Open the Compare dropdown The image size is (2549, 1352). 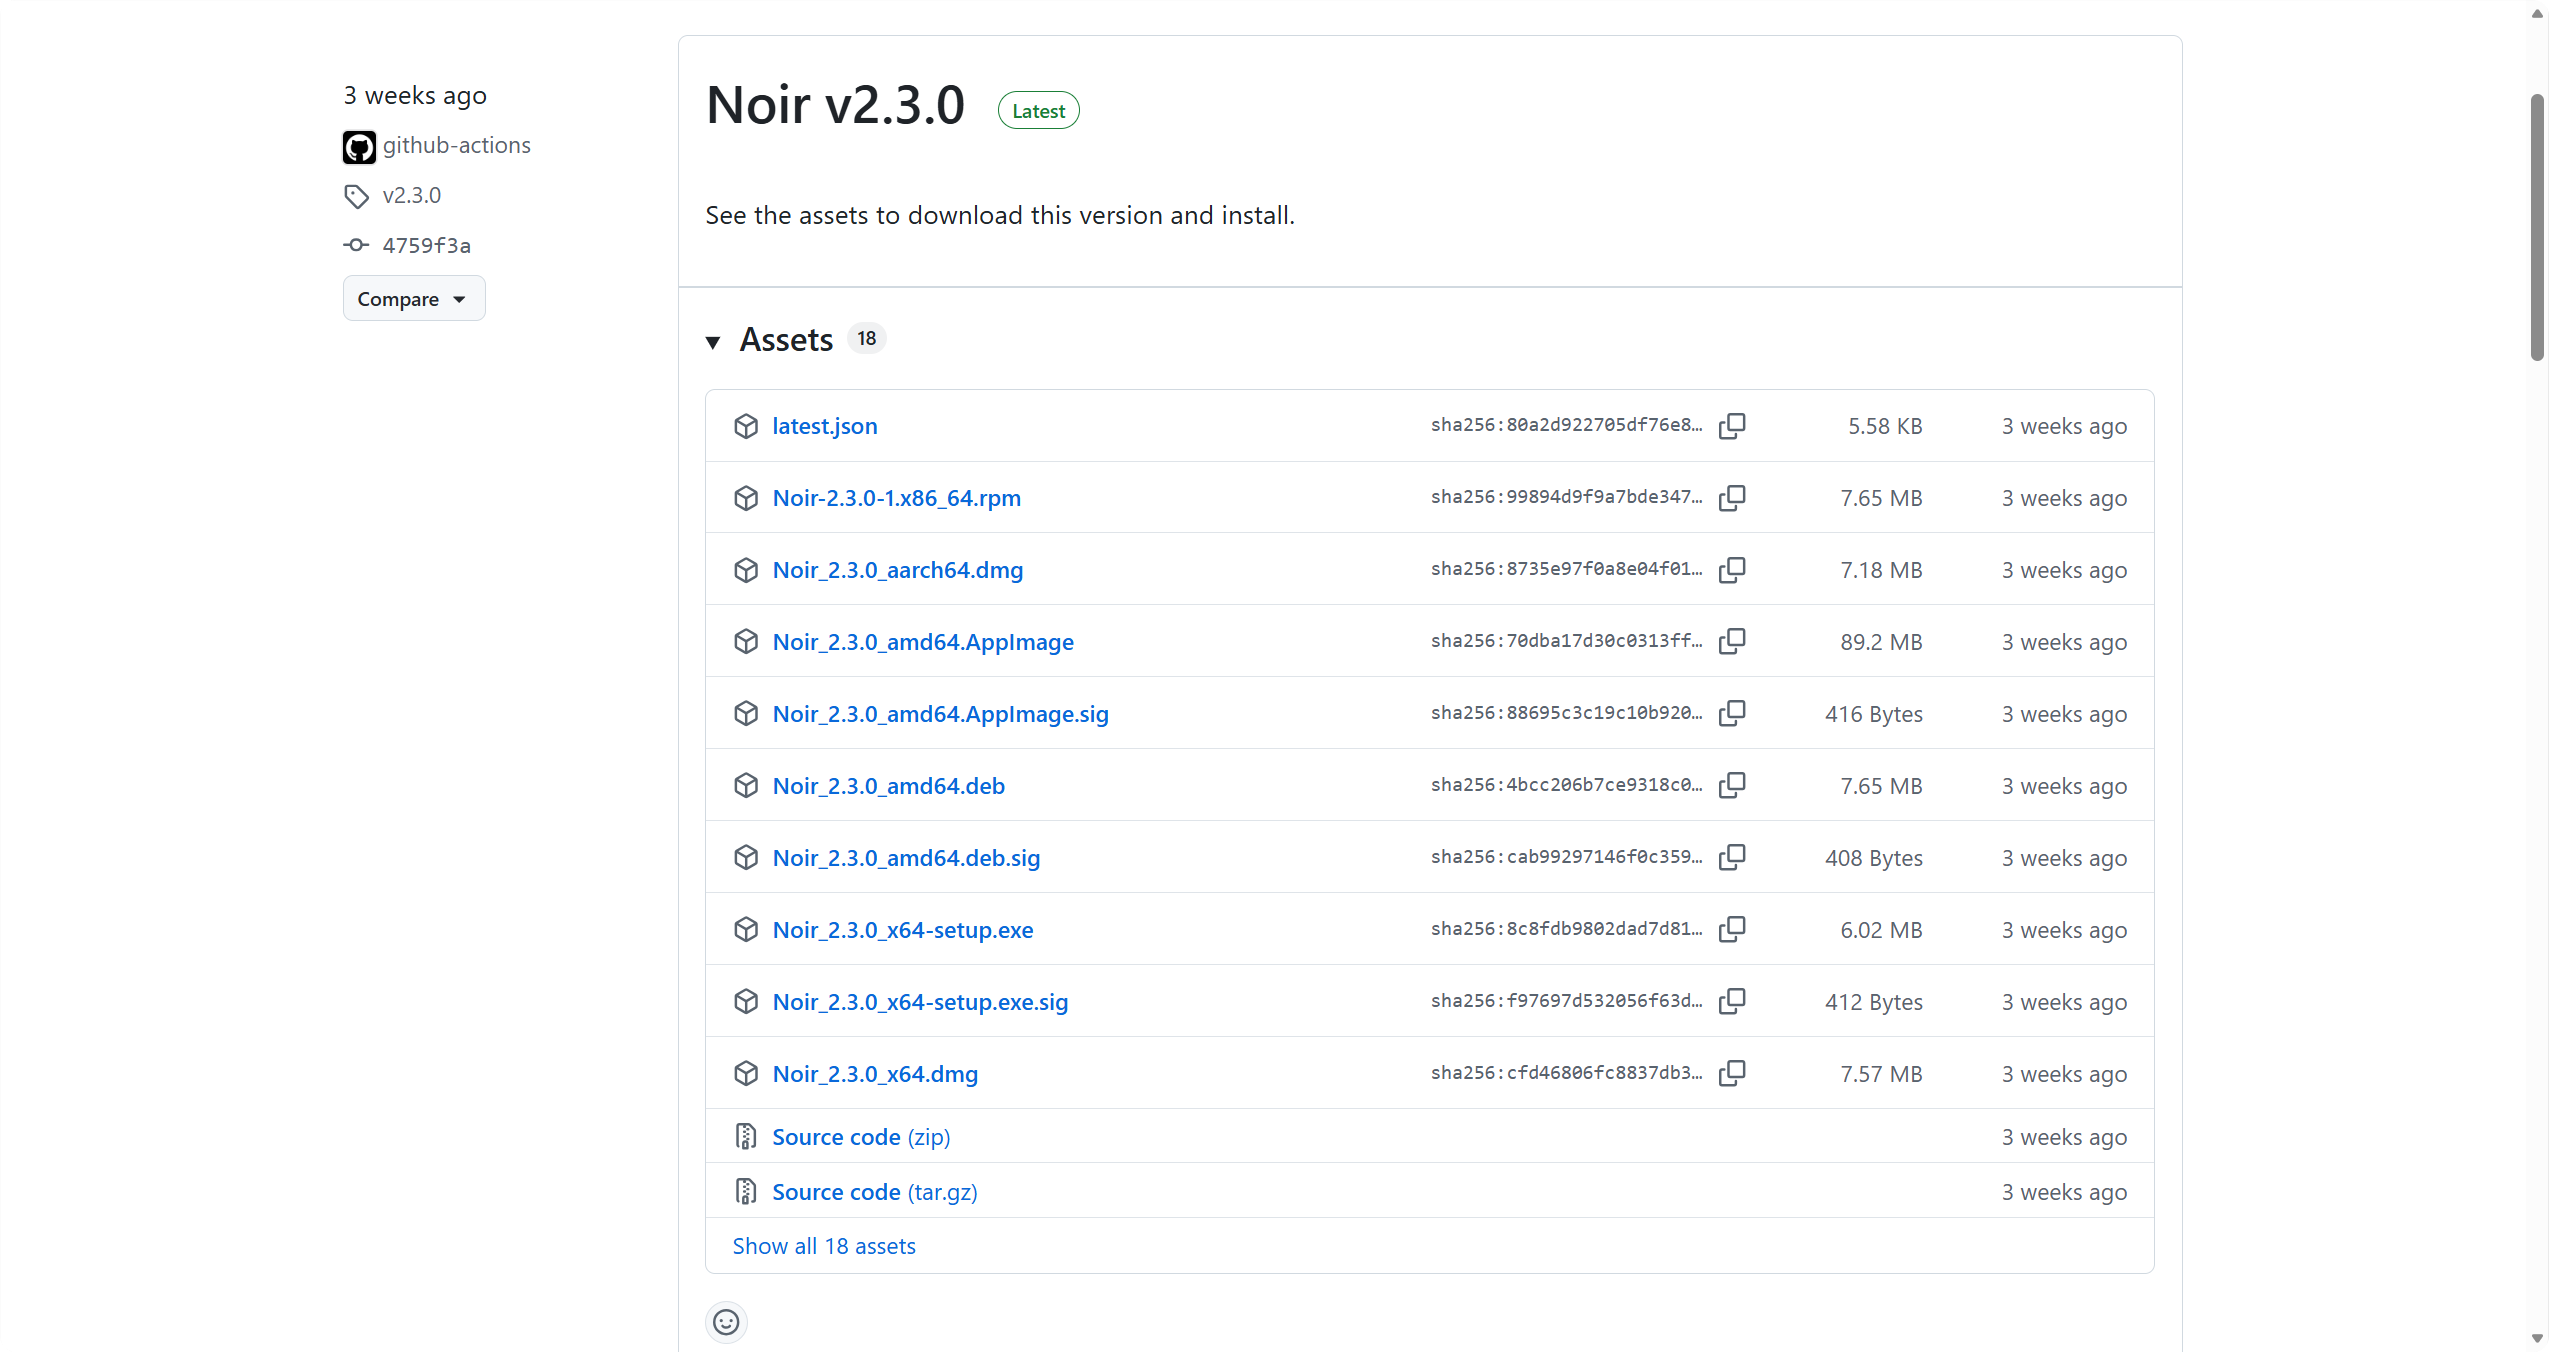[x=413, y=299]
